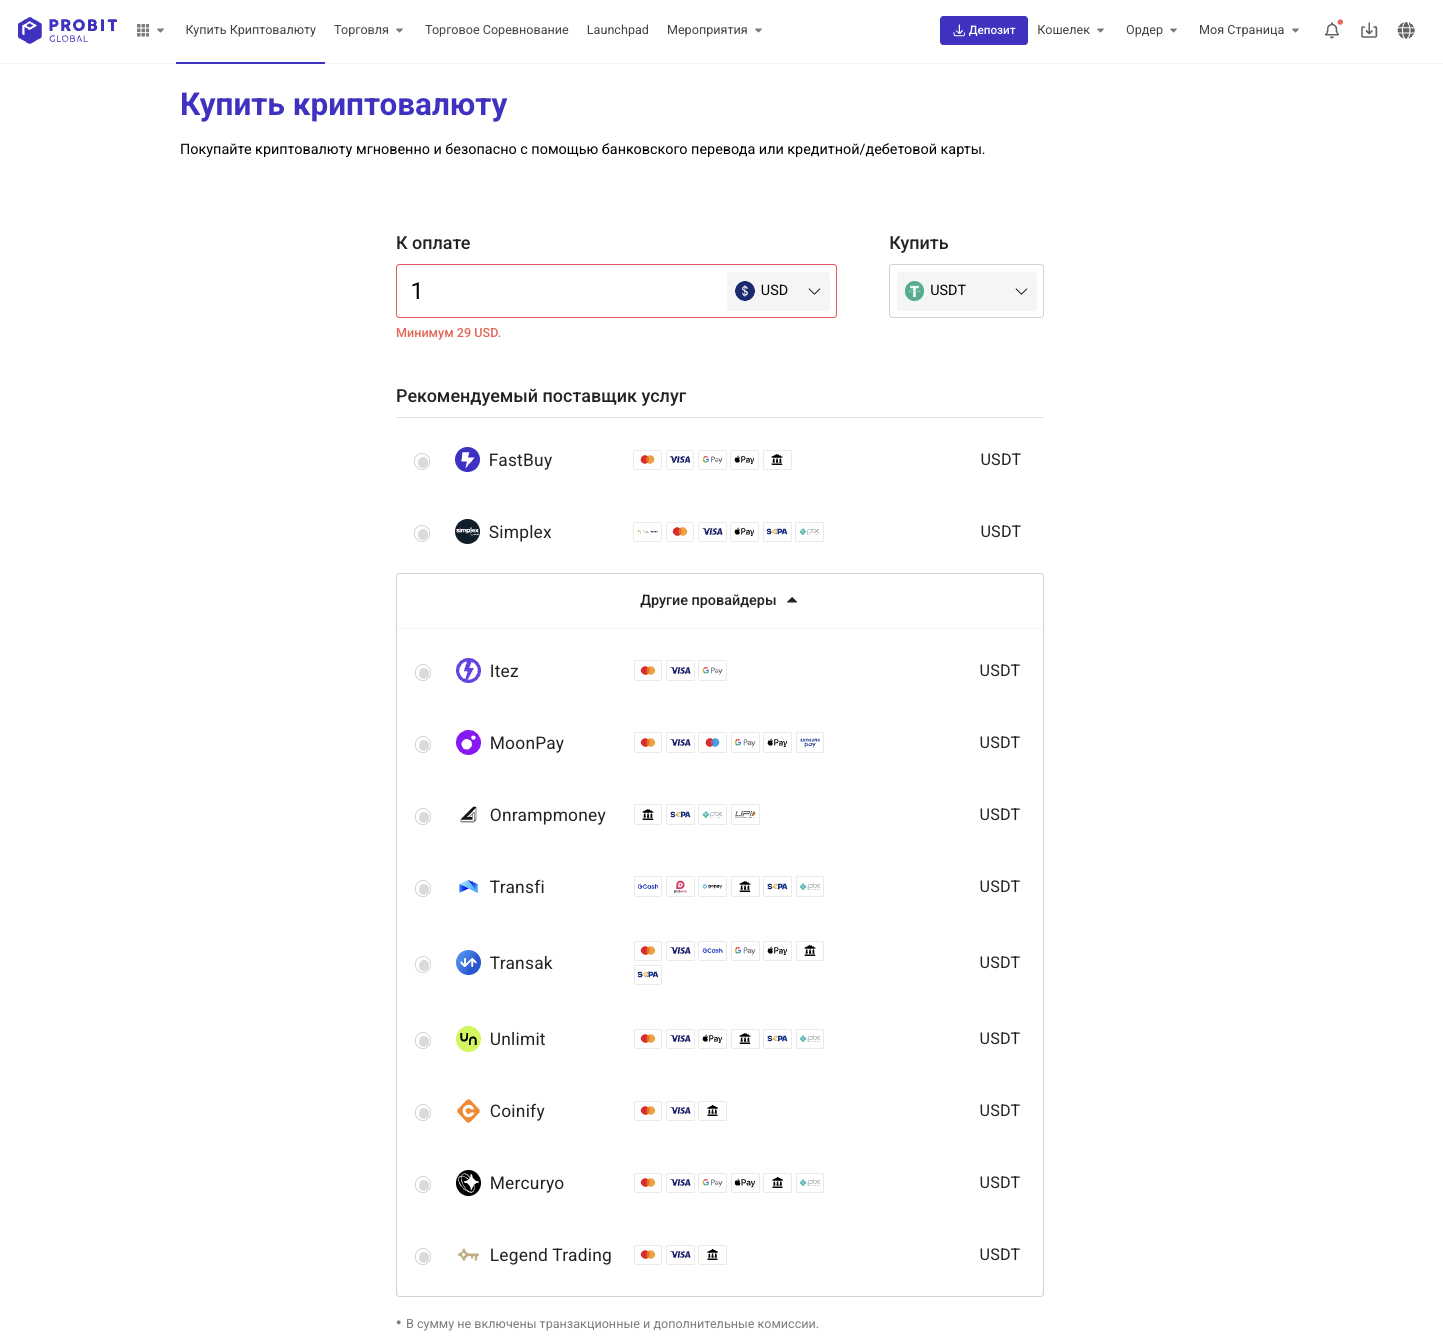Click the MoonPay provider logo
The width and height of the screenshot is (1443, 1340).
[468, 743]
